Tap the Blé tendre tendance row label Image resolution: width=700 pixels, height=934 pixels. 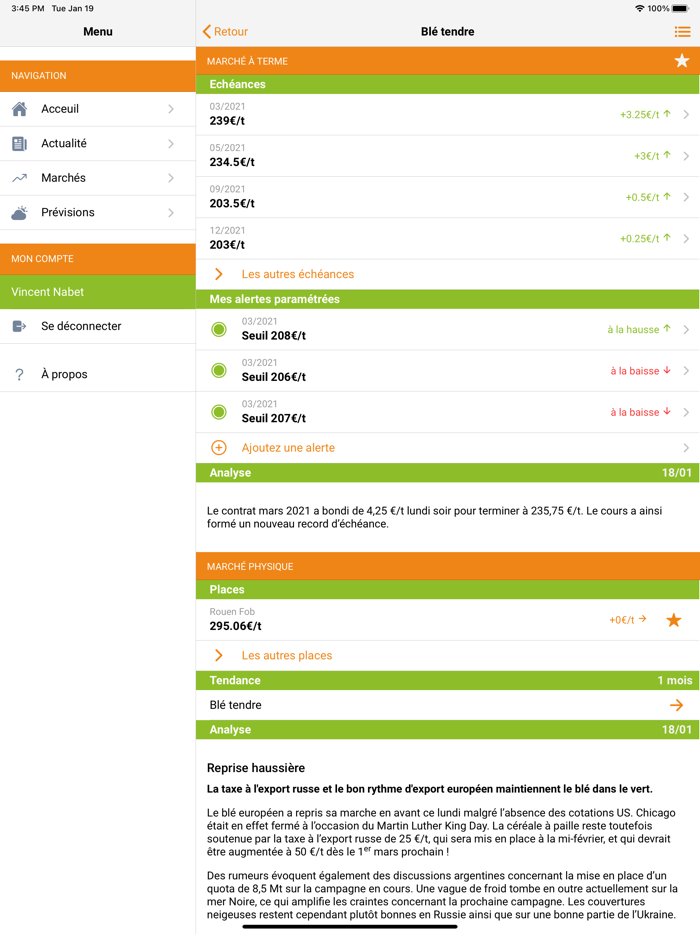click(x=235, y=705)
